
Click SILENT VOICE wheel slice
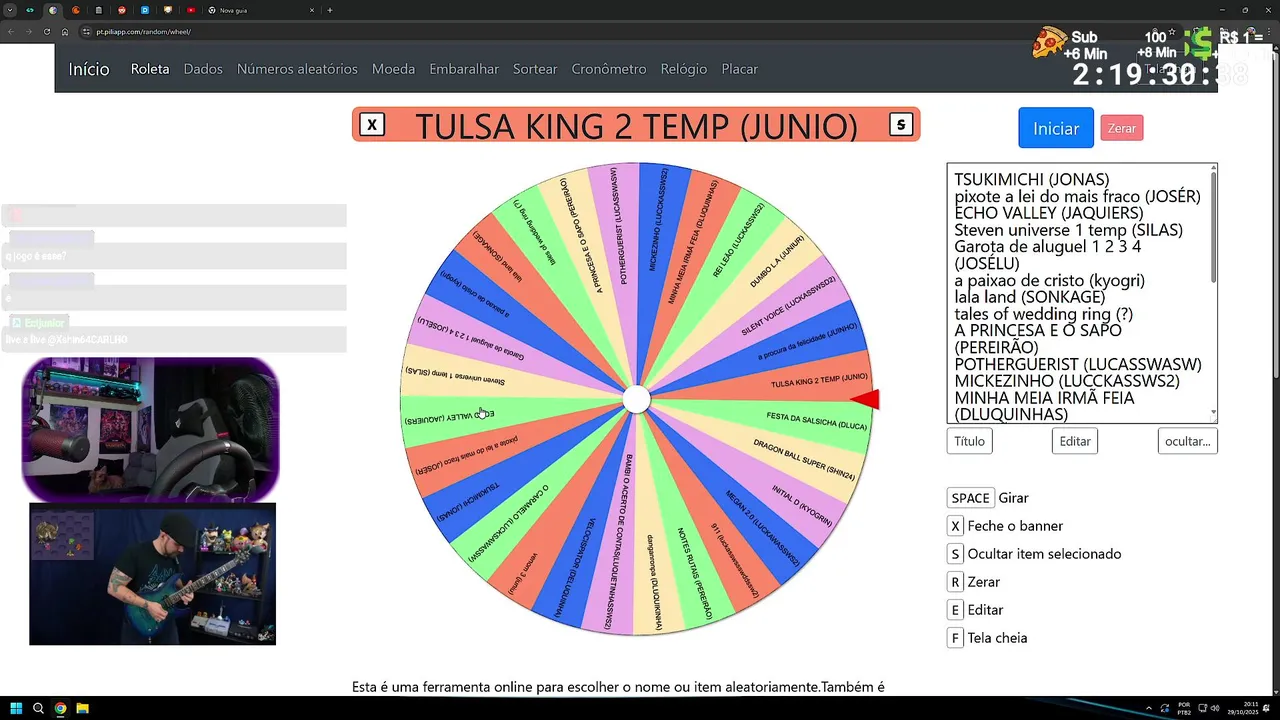pos(790,305)
